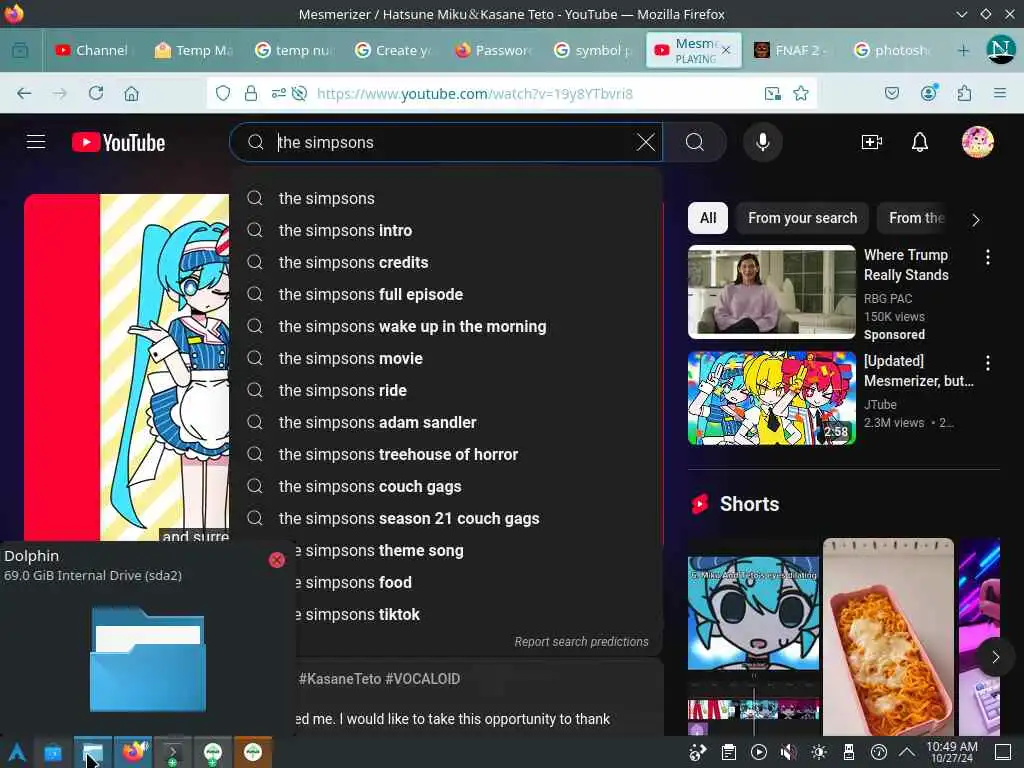
Task: Go back using the Firefox back arrow
Action: (x=24, y=93)
